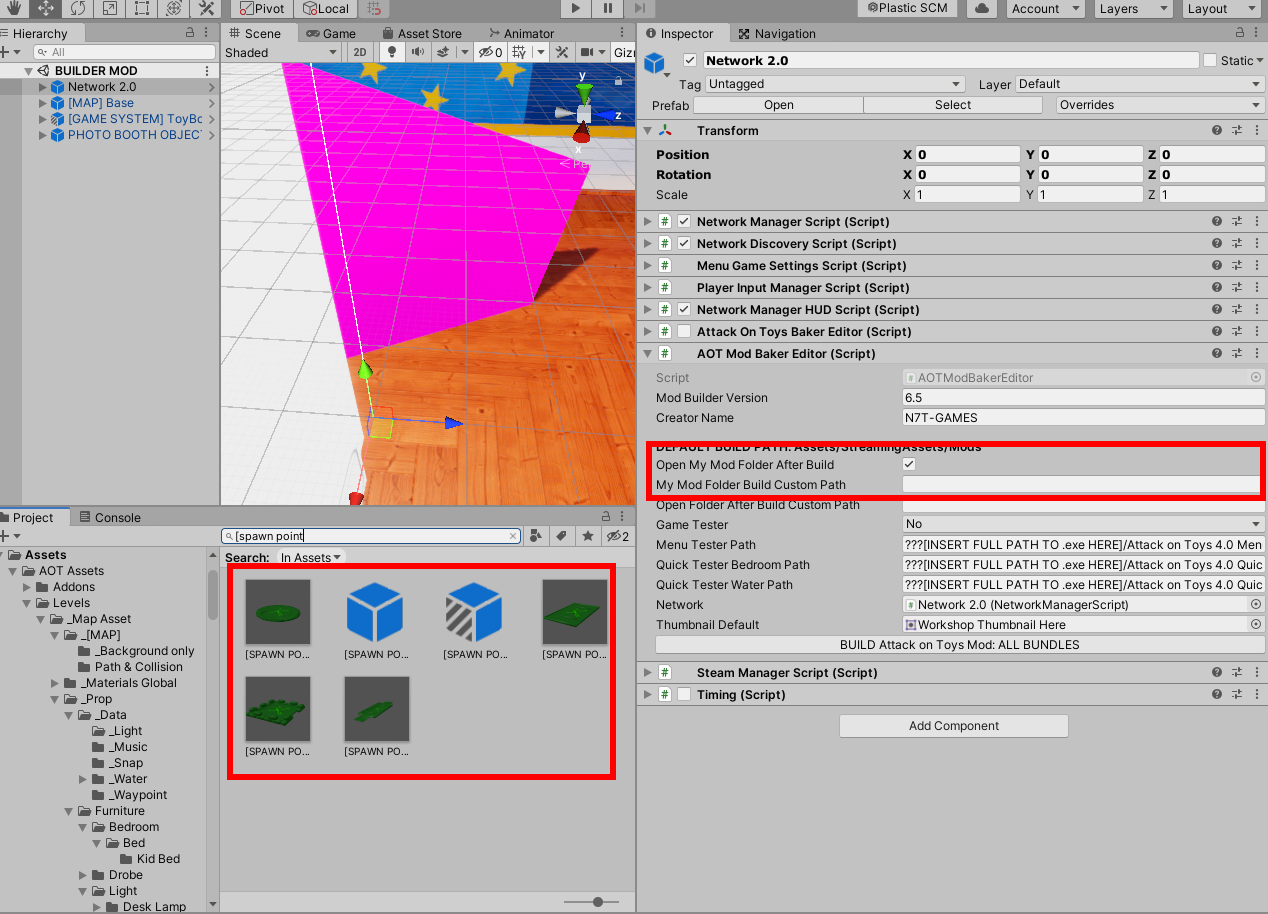Select the Rotate tool

(x=77, y=8)
